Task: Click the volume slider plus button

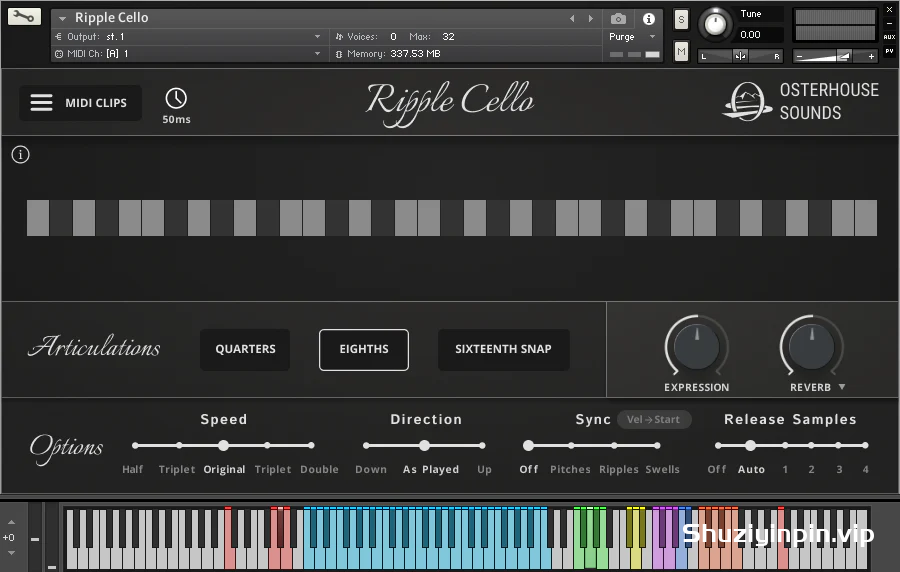Action: 871,56
